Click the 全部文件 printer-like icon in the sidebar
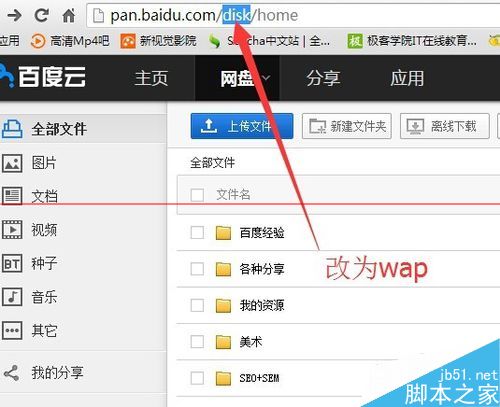This screenshot has width=500, height=407. 12,129
